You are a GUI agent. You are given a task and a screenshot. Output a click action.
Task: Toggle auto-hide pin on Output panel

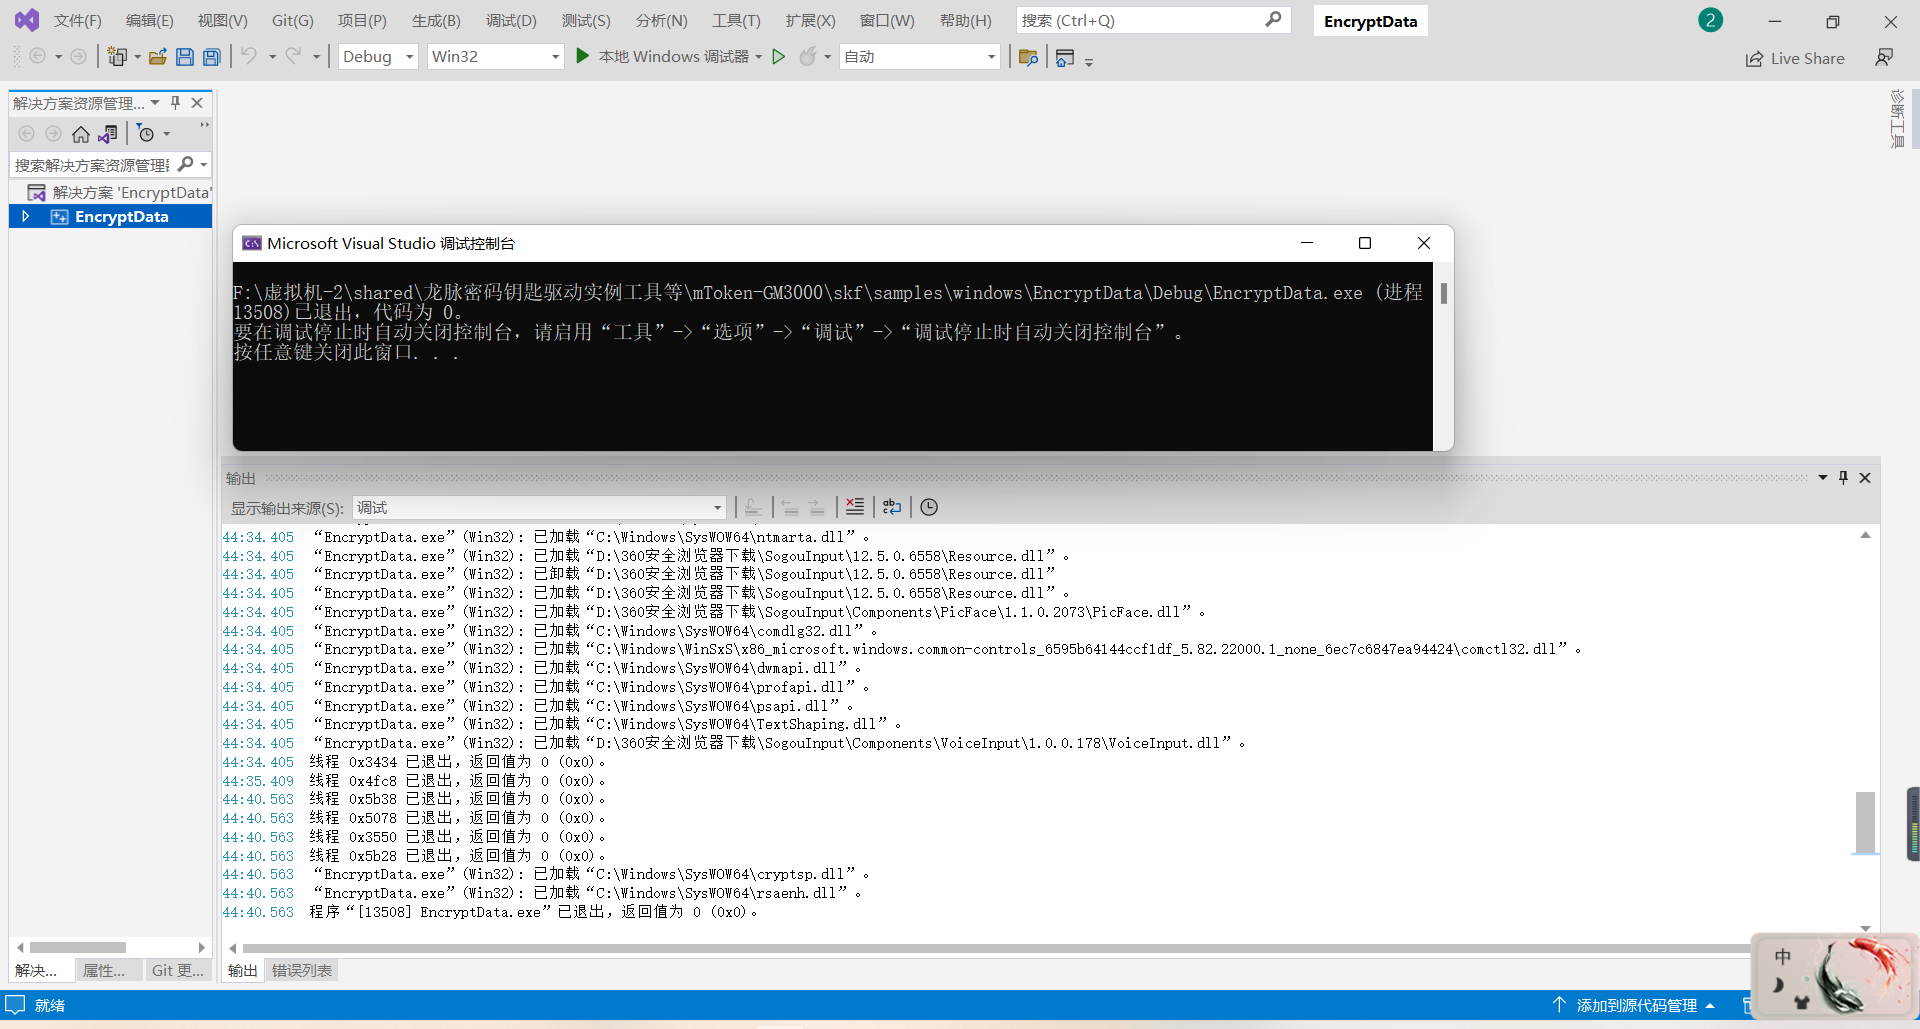coord(1844,478)
